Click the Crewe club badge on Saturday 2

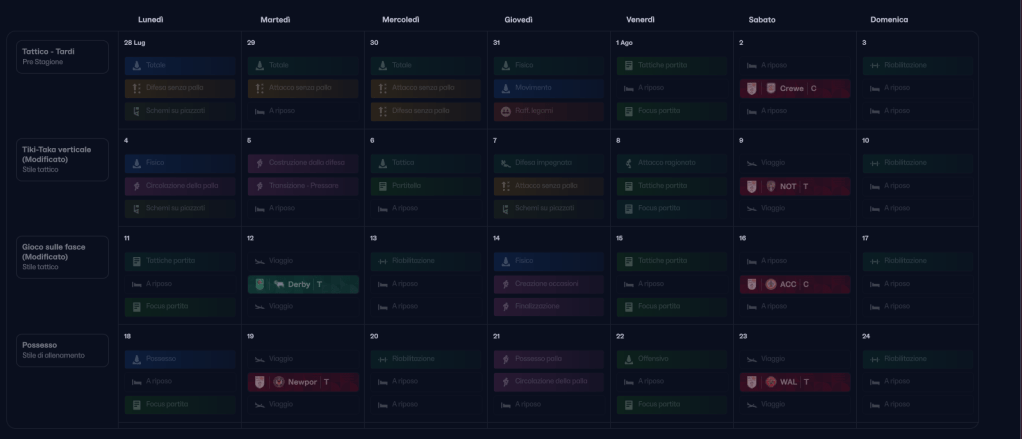[x=770, y=88]
